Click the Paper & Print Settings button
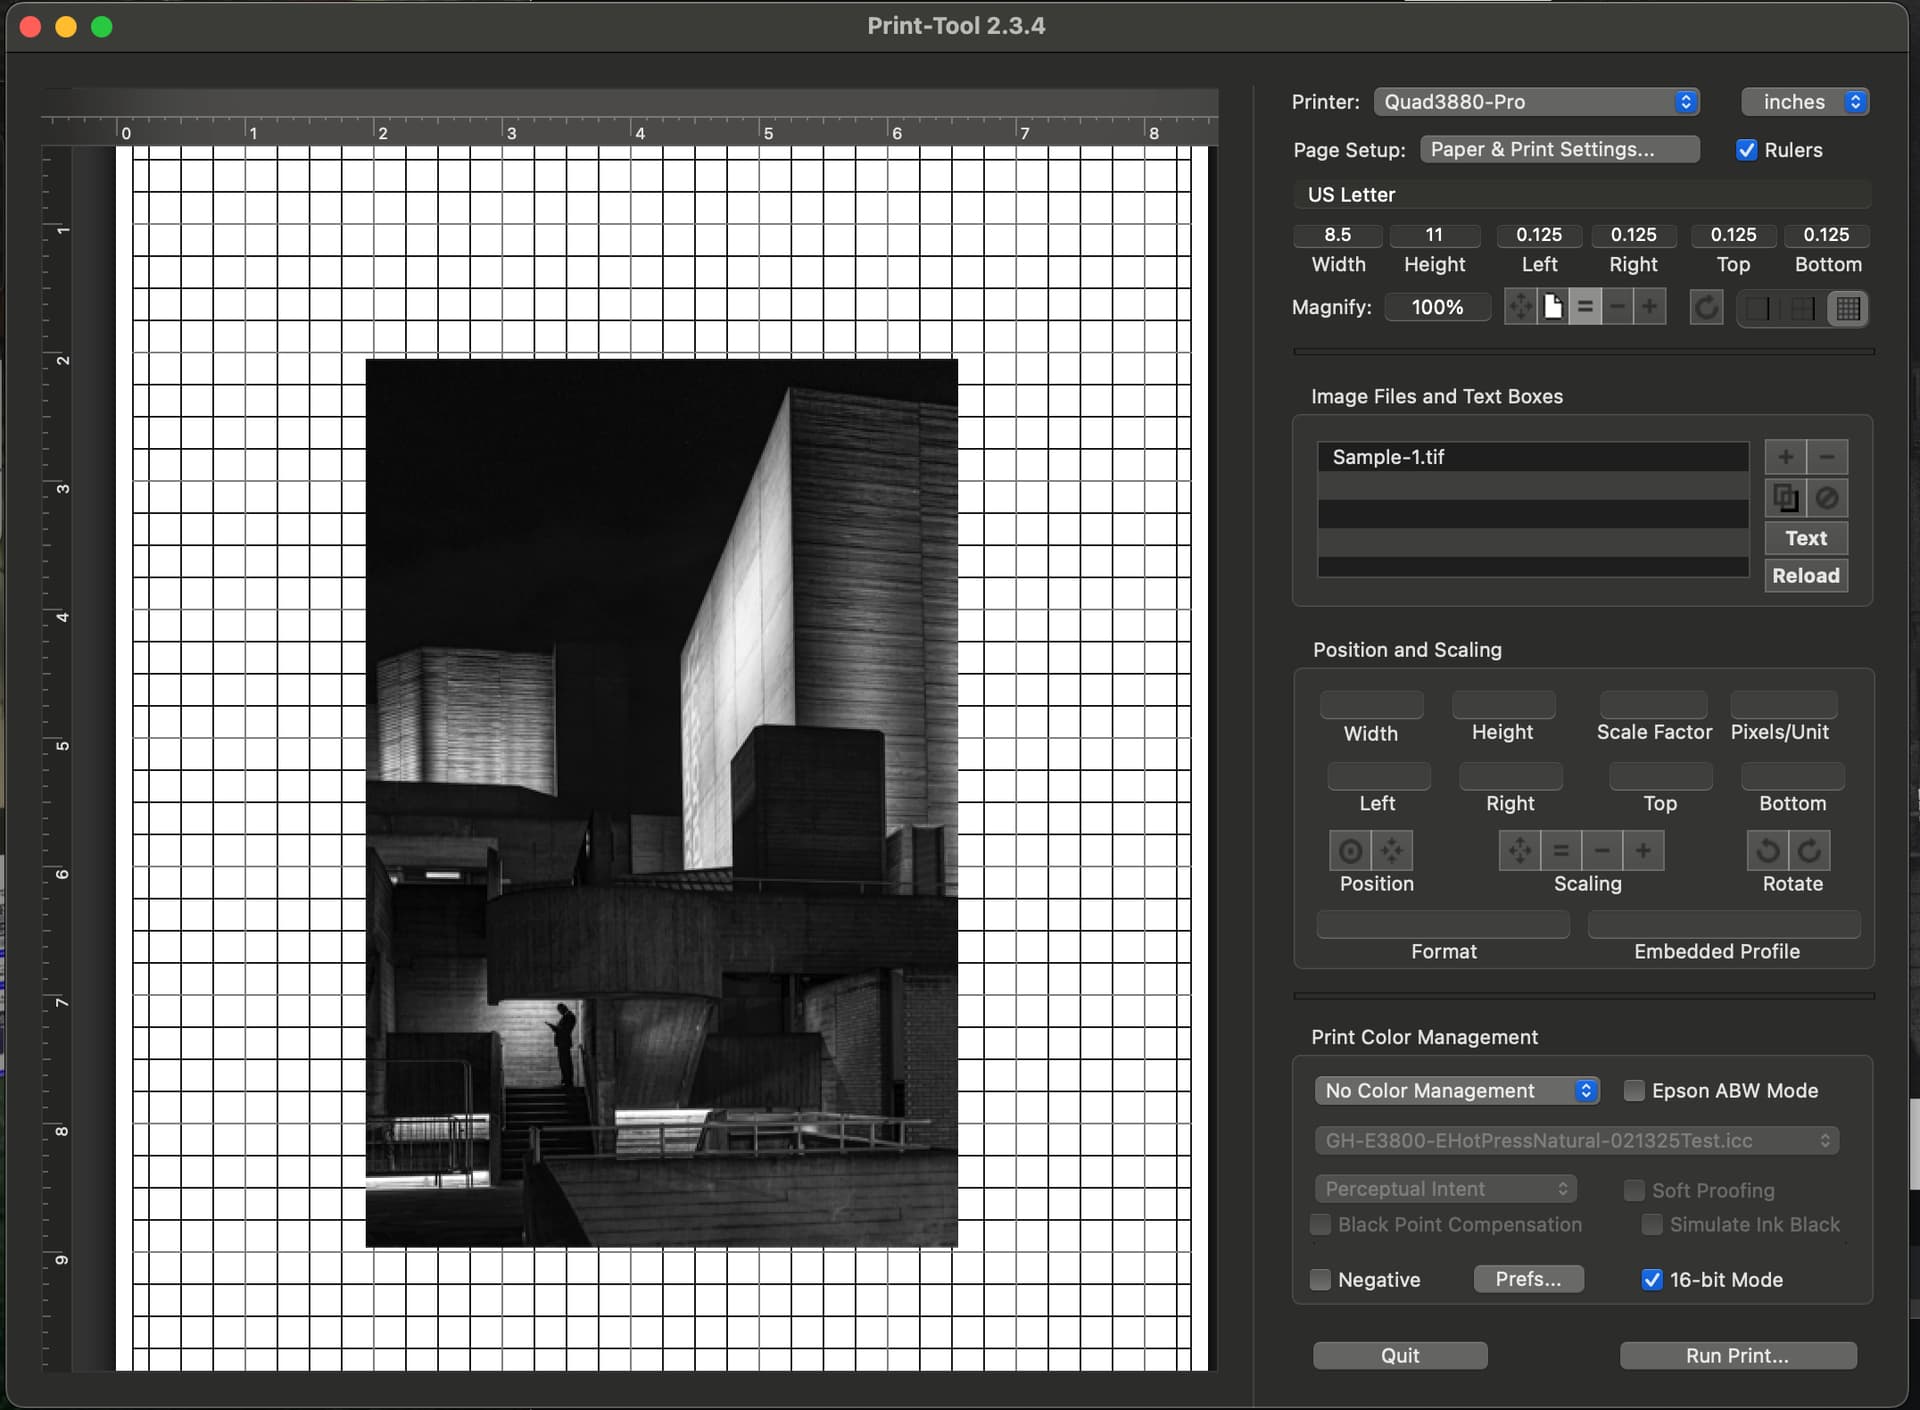Image resolution: width=1920 pixels, height=1410 pixels. [x=1559, y=150]
